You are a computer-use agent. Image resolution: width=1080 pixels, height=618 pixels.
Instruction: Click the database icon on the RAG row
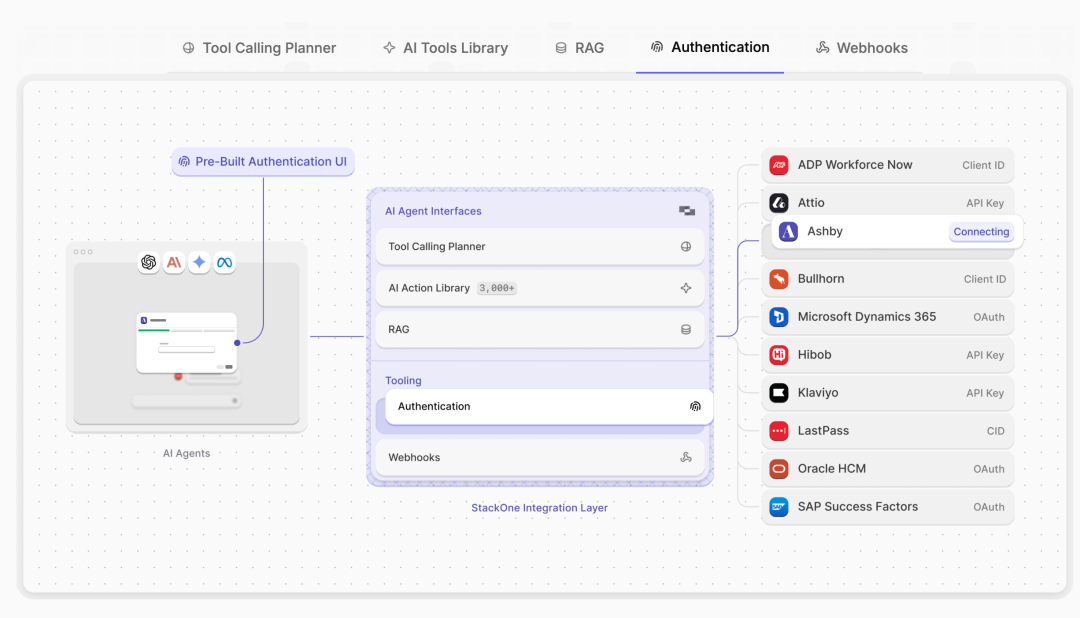(686, 329)
